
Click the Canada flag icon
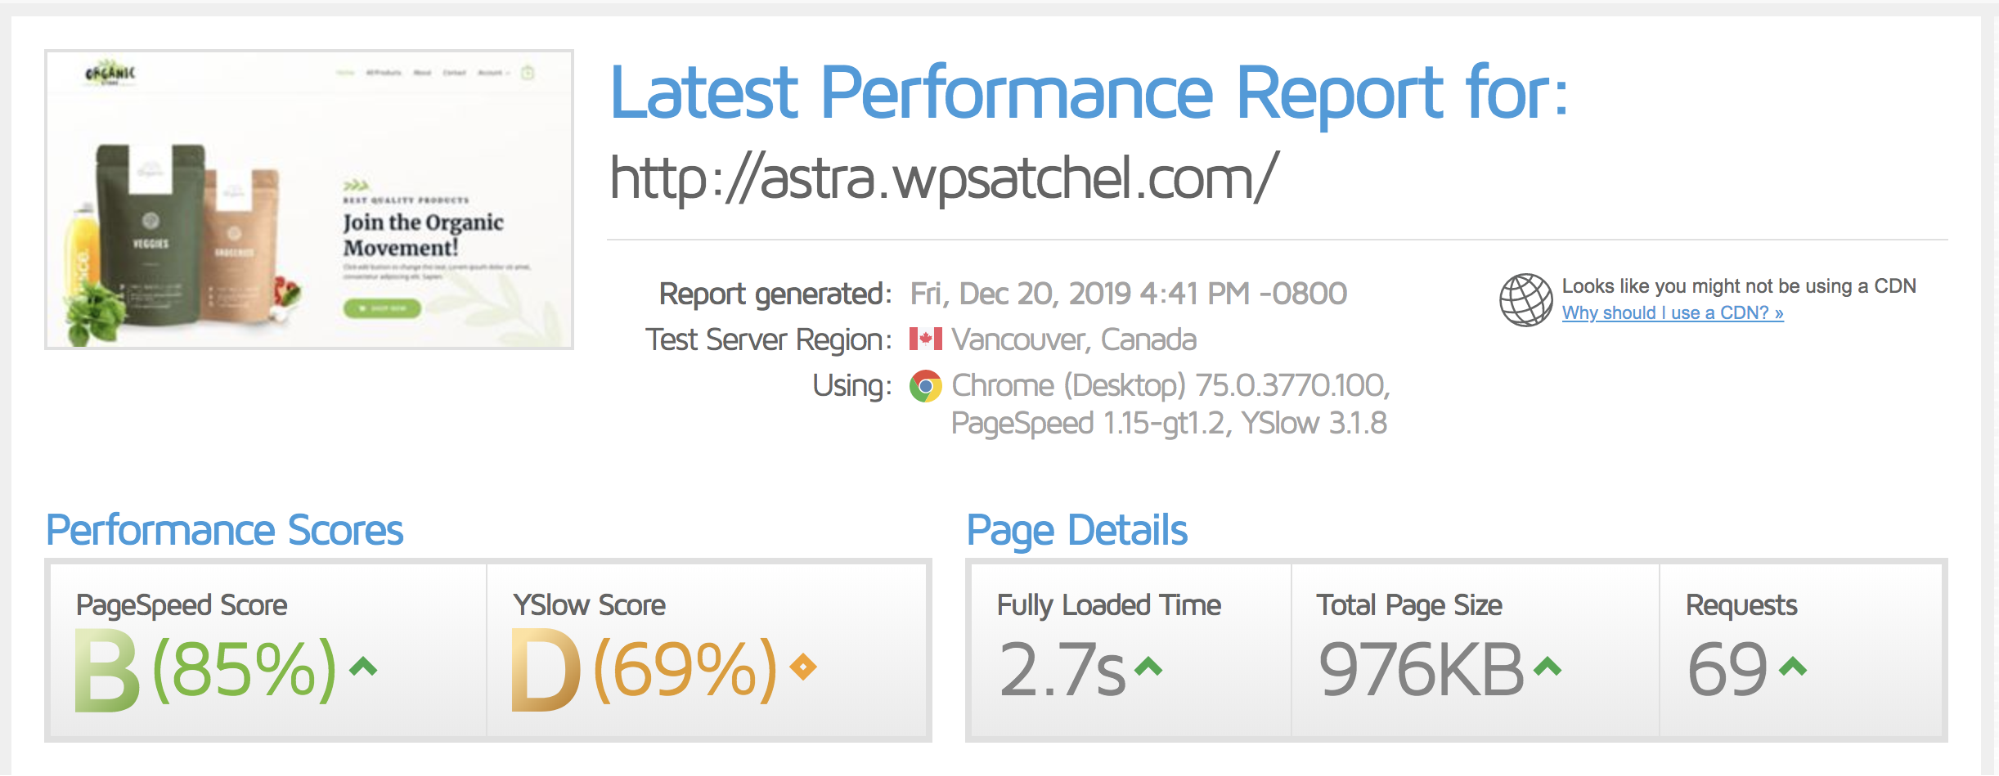click(x=928, y=338)
